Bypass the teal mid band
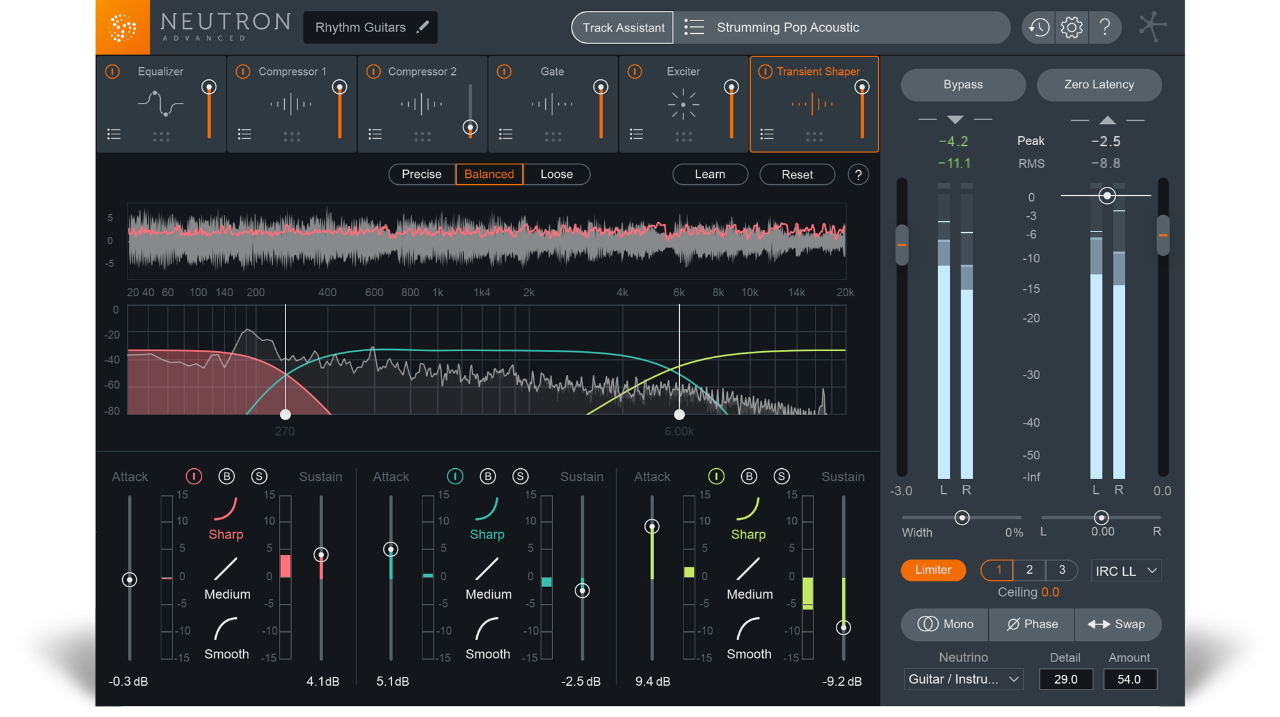Image resolution: width=1280 pixels, height=717 pixels. click(x=488, y=476)
